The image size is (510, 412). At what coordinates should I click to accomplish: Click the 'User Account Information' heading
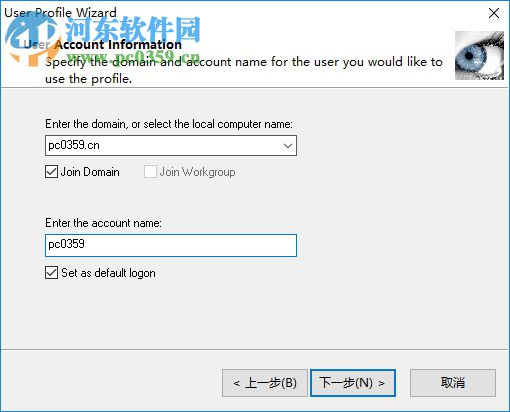coord(103,44)
